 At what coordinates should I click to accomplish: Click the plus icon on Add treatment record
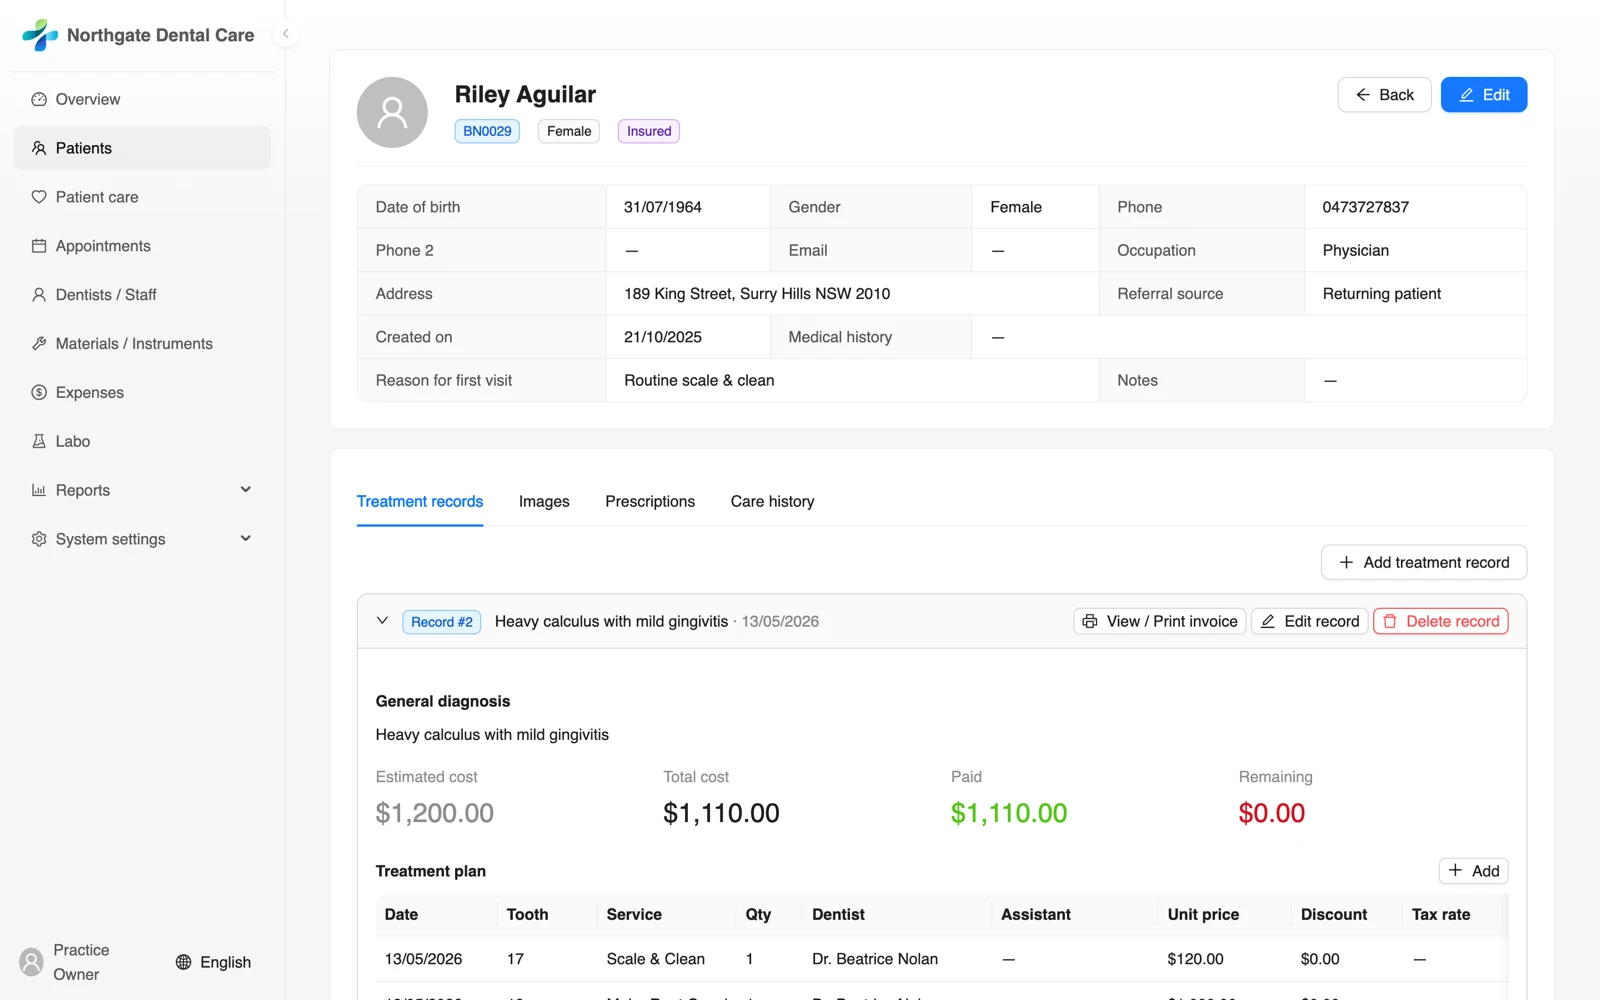click(1346, 562)
